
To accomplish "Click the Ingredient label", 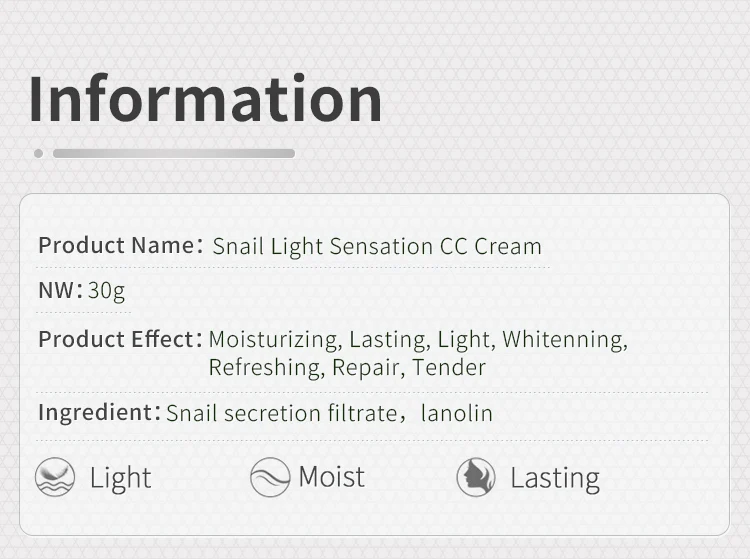I will 99,413.
